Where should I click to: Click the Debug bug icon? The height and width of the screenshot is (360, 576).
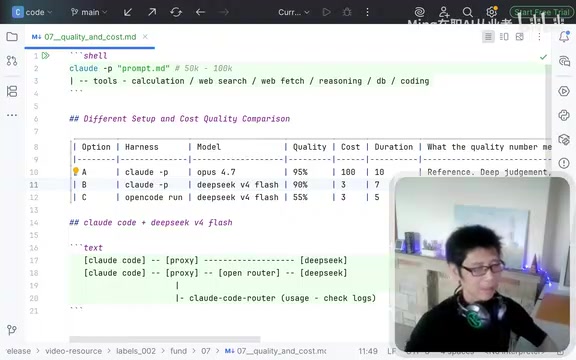click(347, 12)
